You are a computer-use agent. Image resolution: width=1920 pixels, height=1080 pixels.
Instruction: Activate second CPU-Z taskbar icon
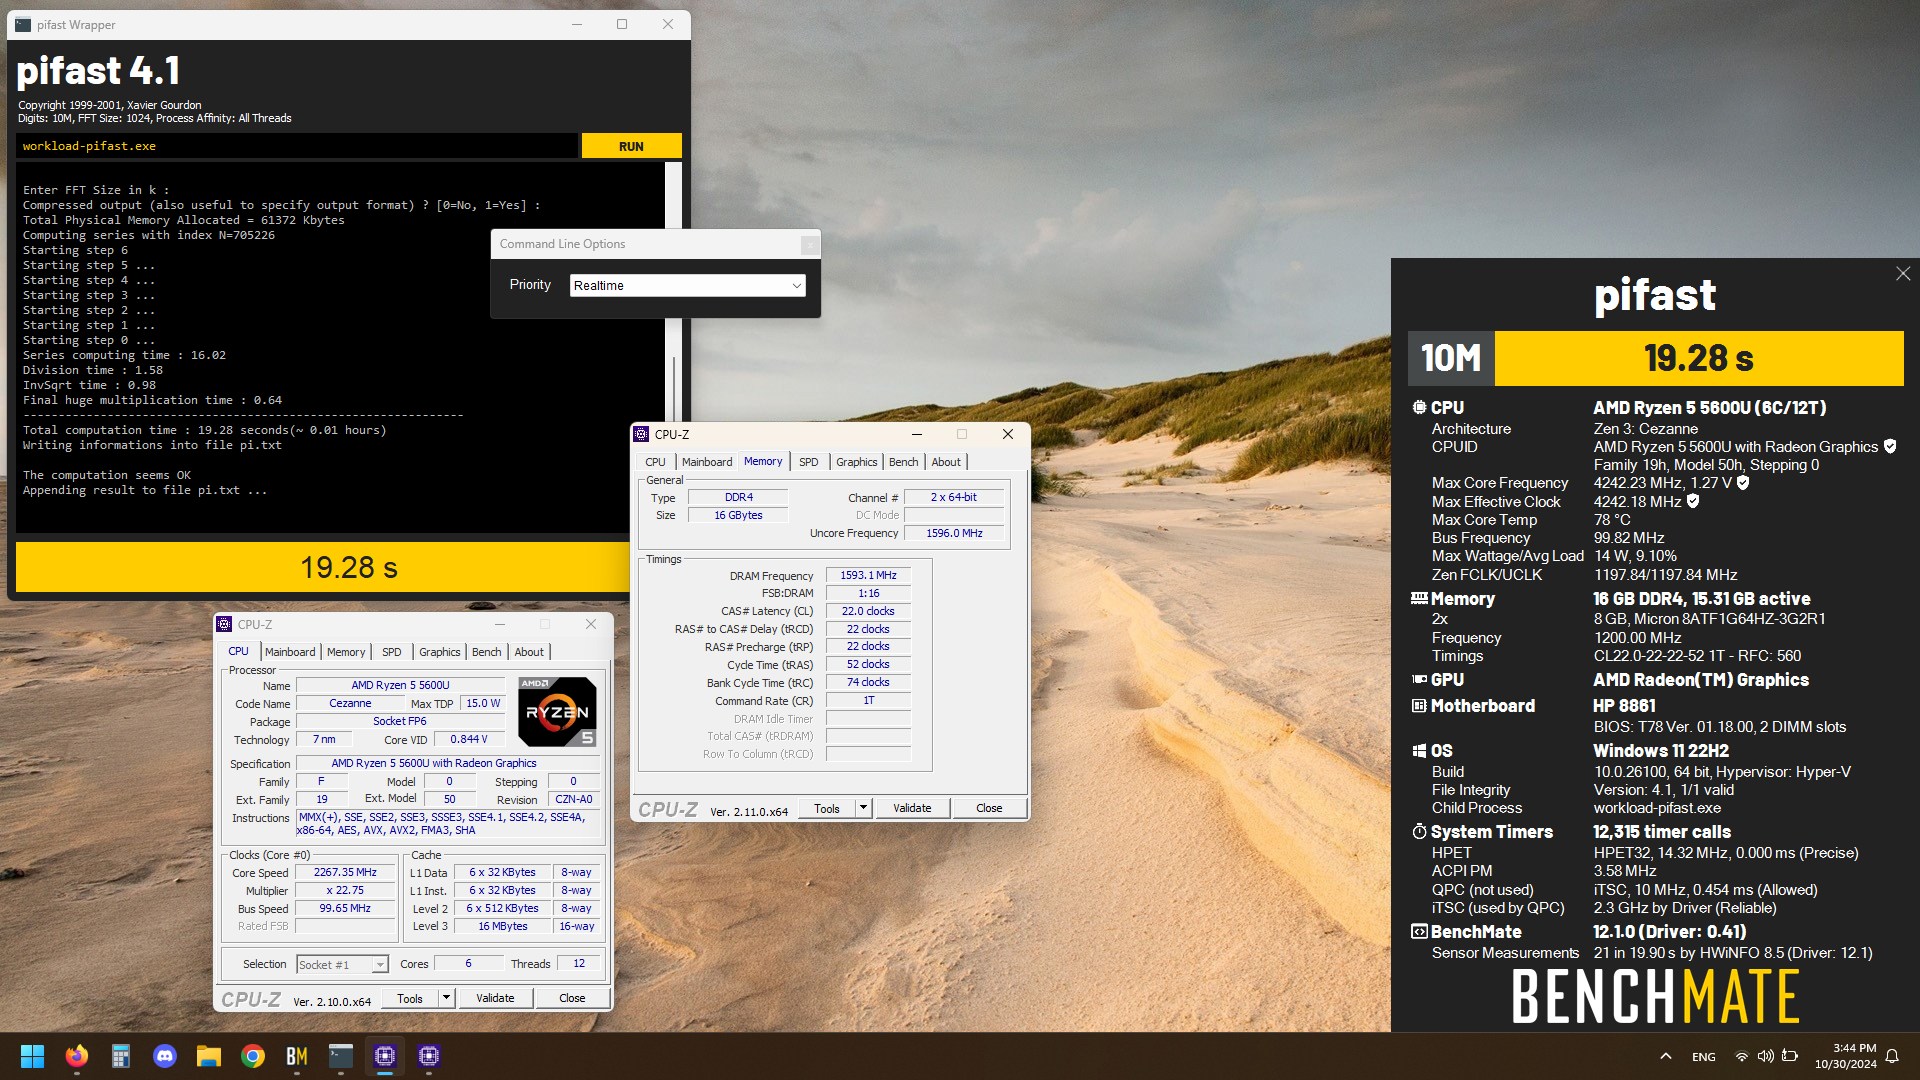tap(429, 1056)
